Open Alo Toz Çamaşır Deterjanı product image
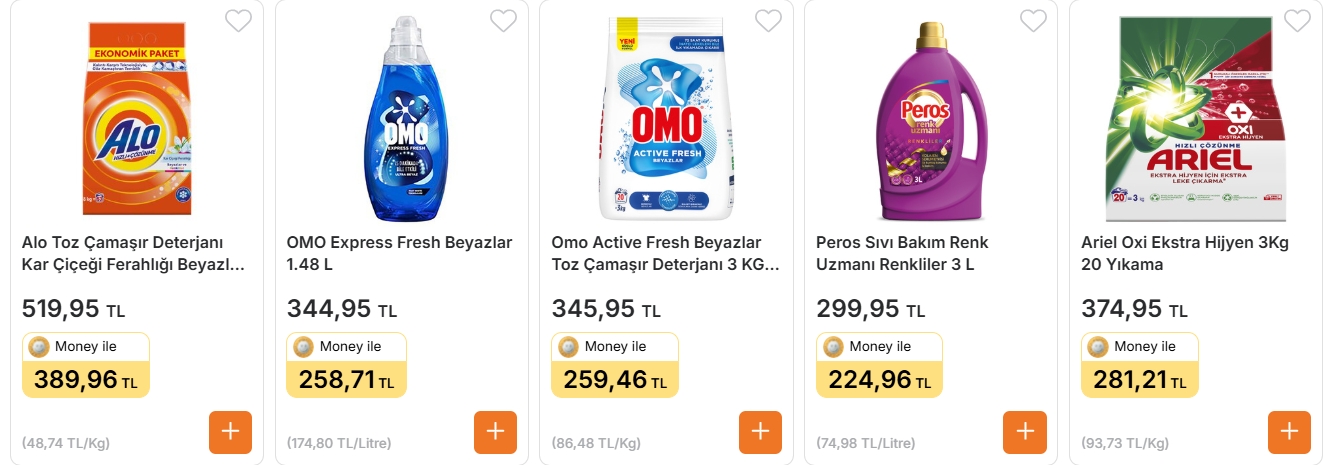Viewport: 1325px width, 465px height. (x=137, y=118)
